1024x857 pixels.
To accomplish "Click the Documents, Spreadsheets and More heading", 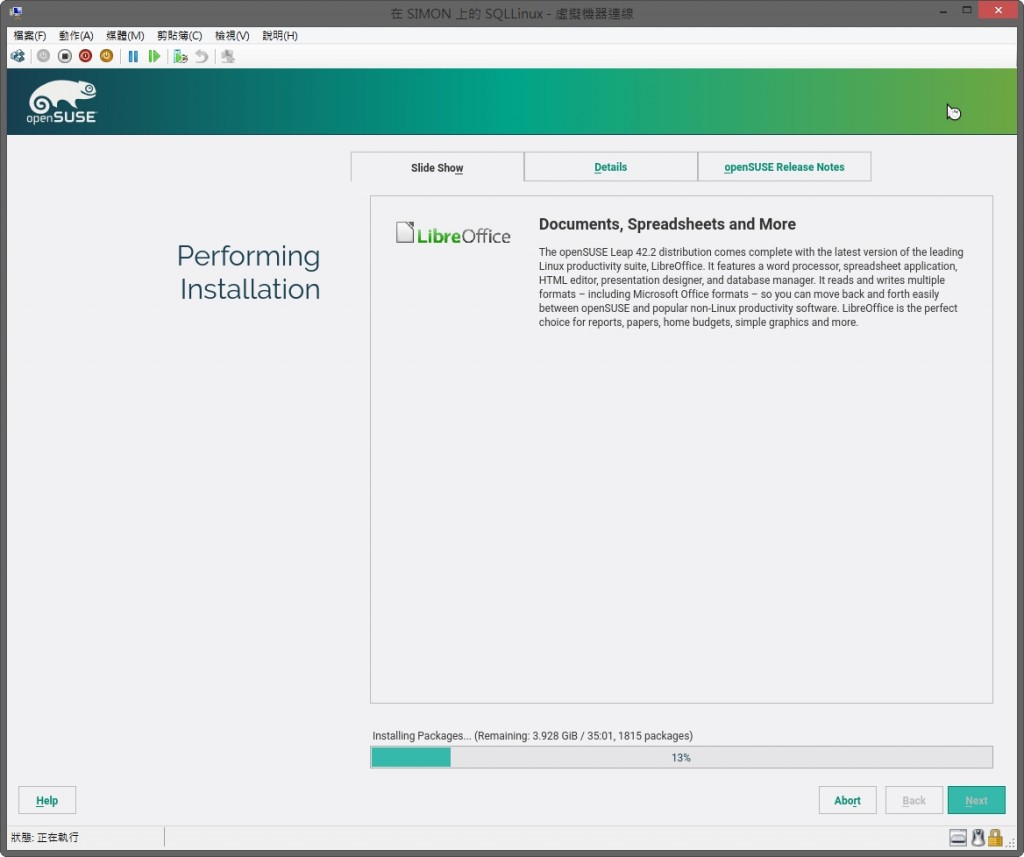I will point(667,224).
